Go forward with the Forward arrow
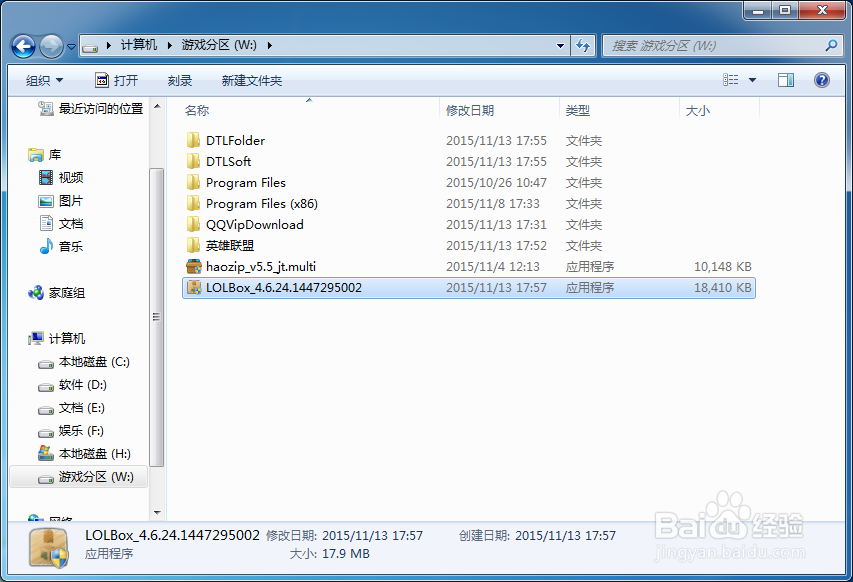Image resolution: width=853 pixels, height=582 pixels. pos(52,46)
